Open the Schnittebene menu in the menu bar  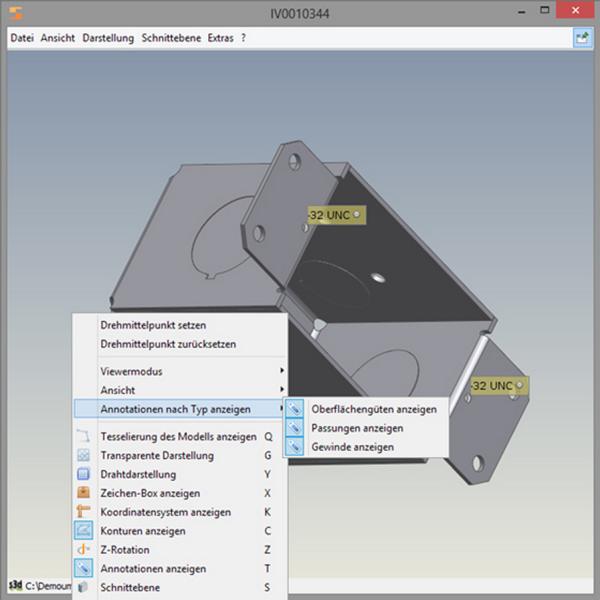pos(171,38)
